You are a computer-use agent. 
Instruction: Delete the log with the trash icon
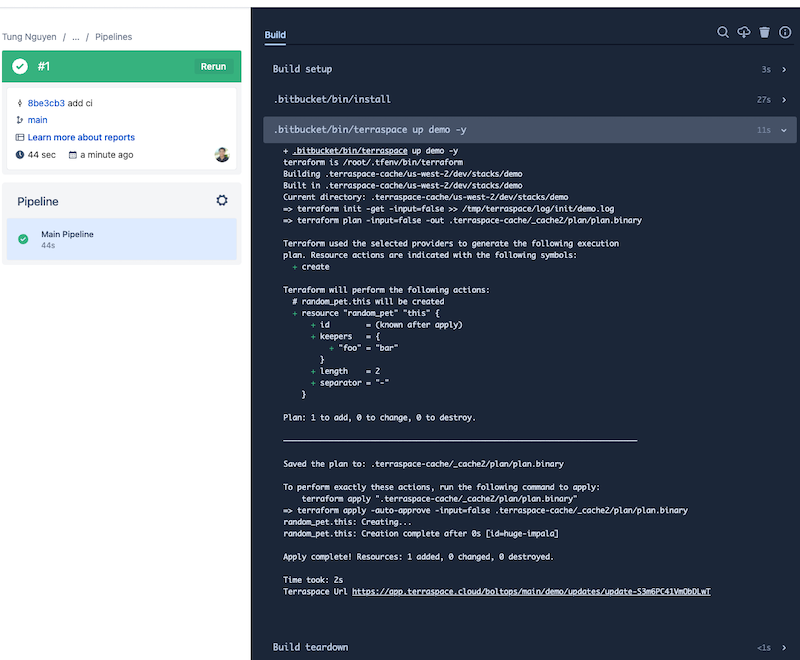[764, 33]
